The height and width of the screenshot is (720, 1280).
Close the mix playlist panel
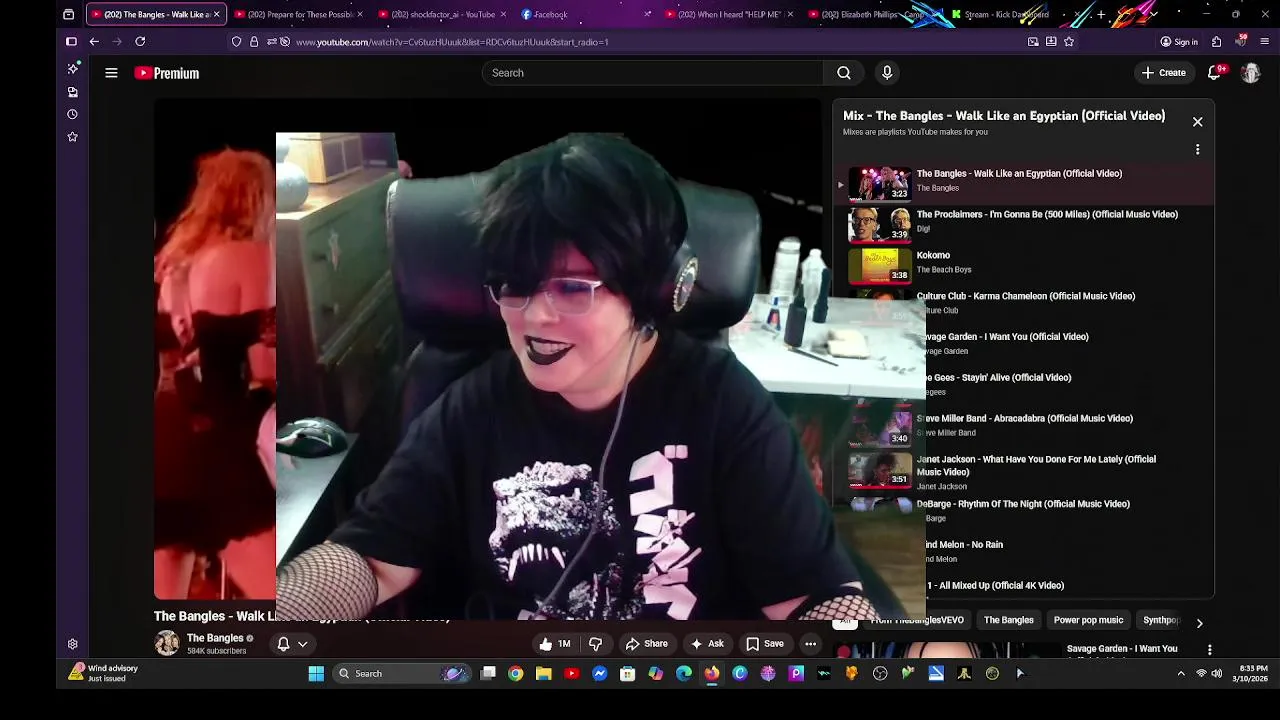1197,122
